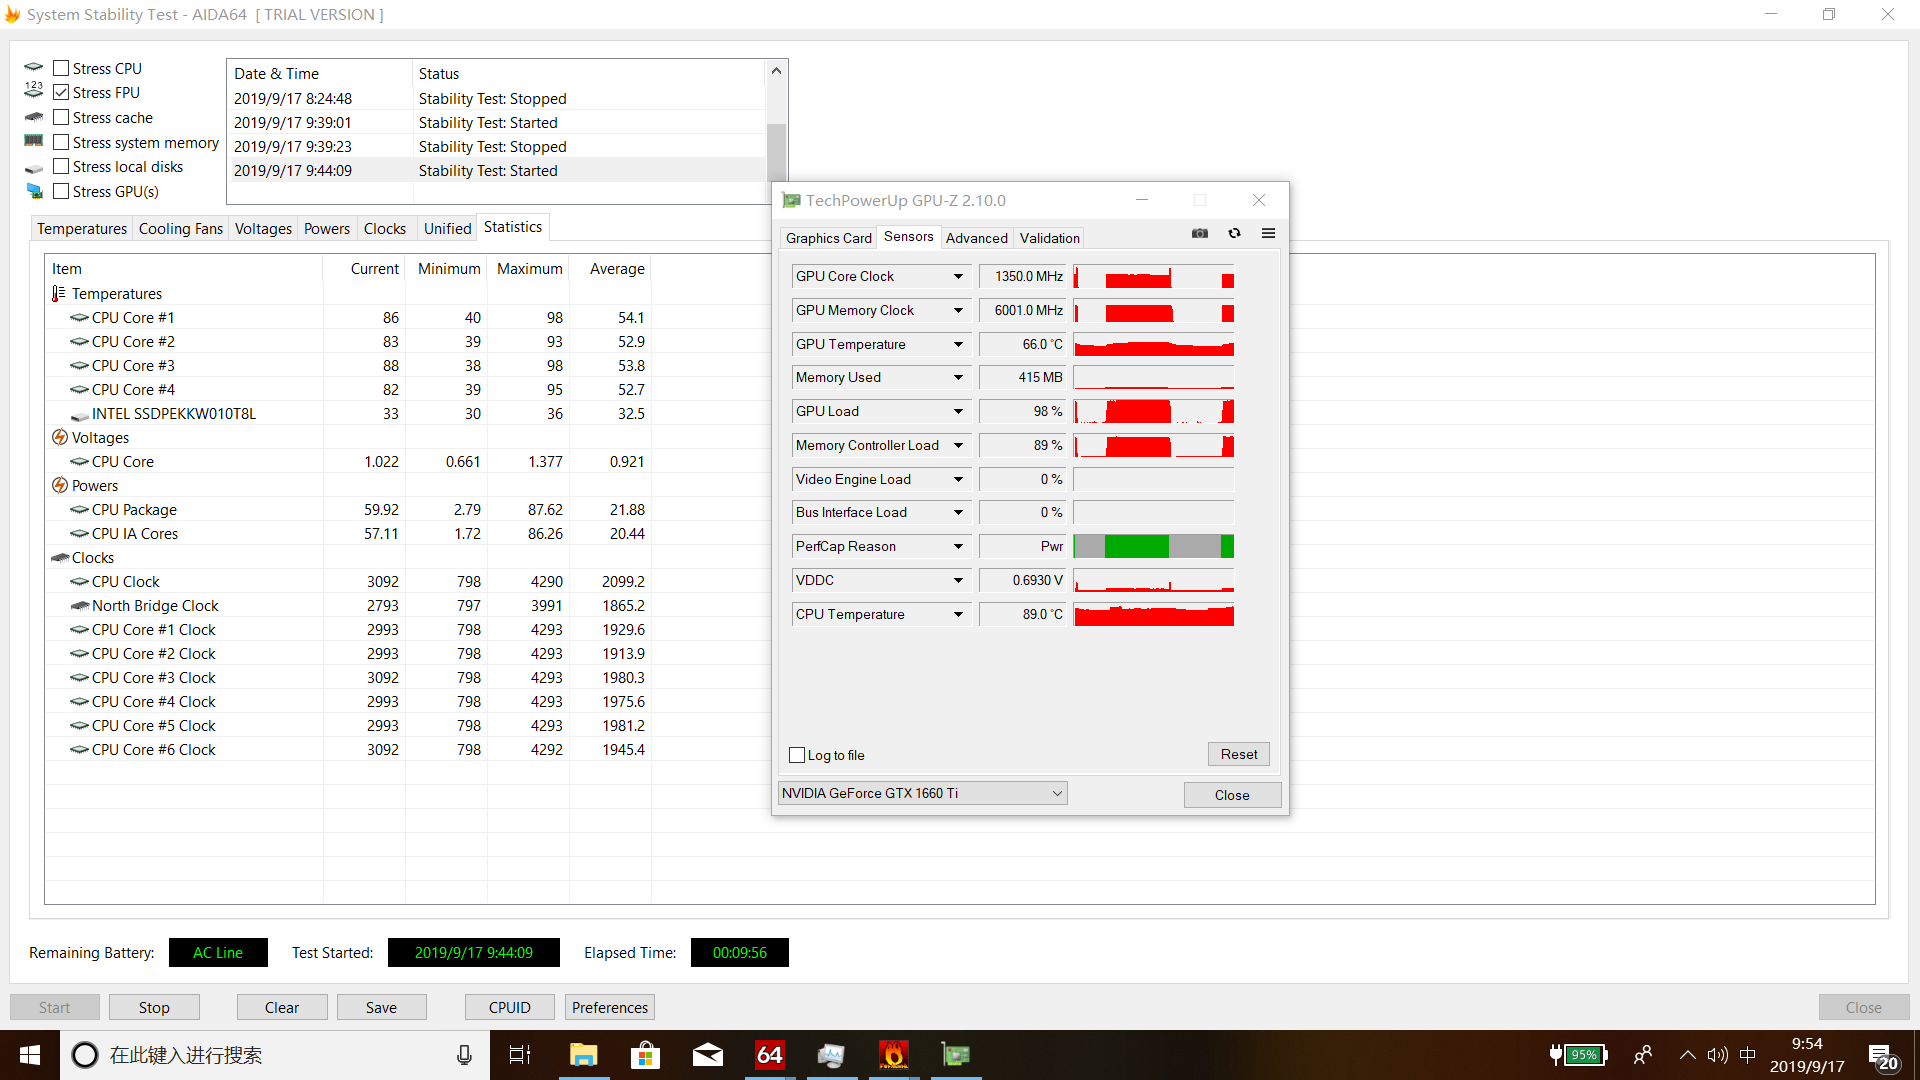Open the GPU-Z hamburger menu icon
This screenshot has height=1080, width=1920.
1268,233
